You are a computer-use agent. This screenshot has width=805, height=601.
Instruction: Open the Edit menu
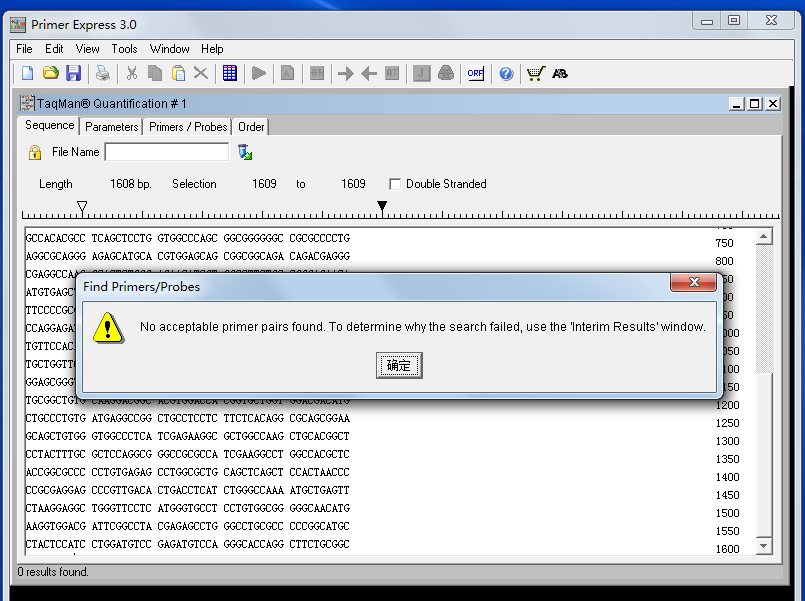[54, 49]
